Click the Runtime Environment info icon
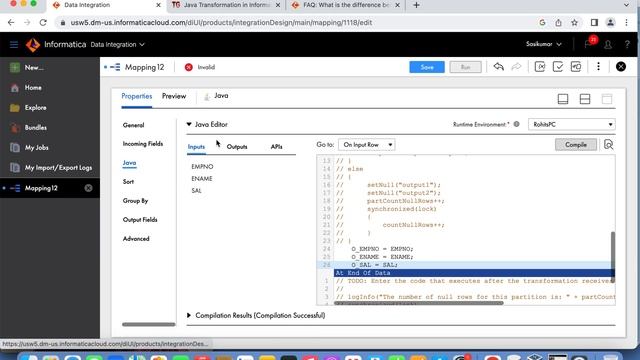Viewport: 640px width, 360px height. click(516, 124)
